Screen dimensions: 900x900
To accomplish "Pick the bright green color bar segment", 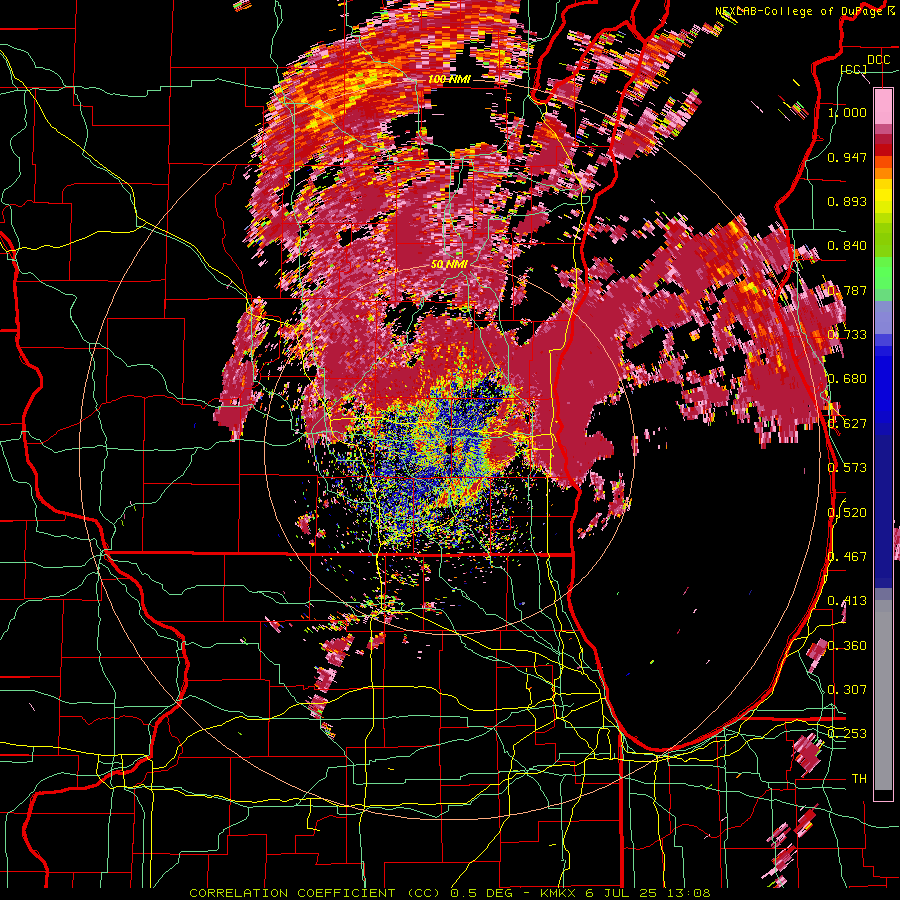I will click(x=883, y=274).
